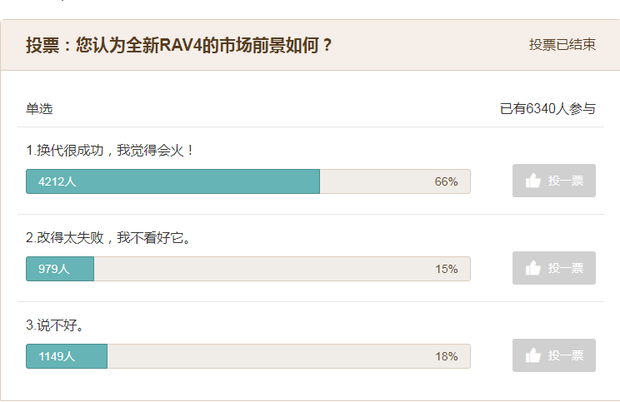Choose option 1.换代很成功,我觉得会火!

coord(110,150)
